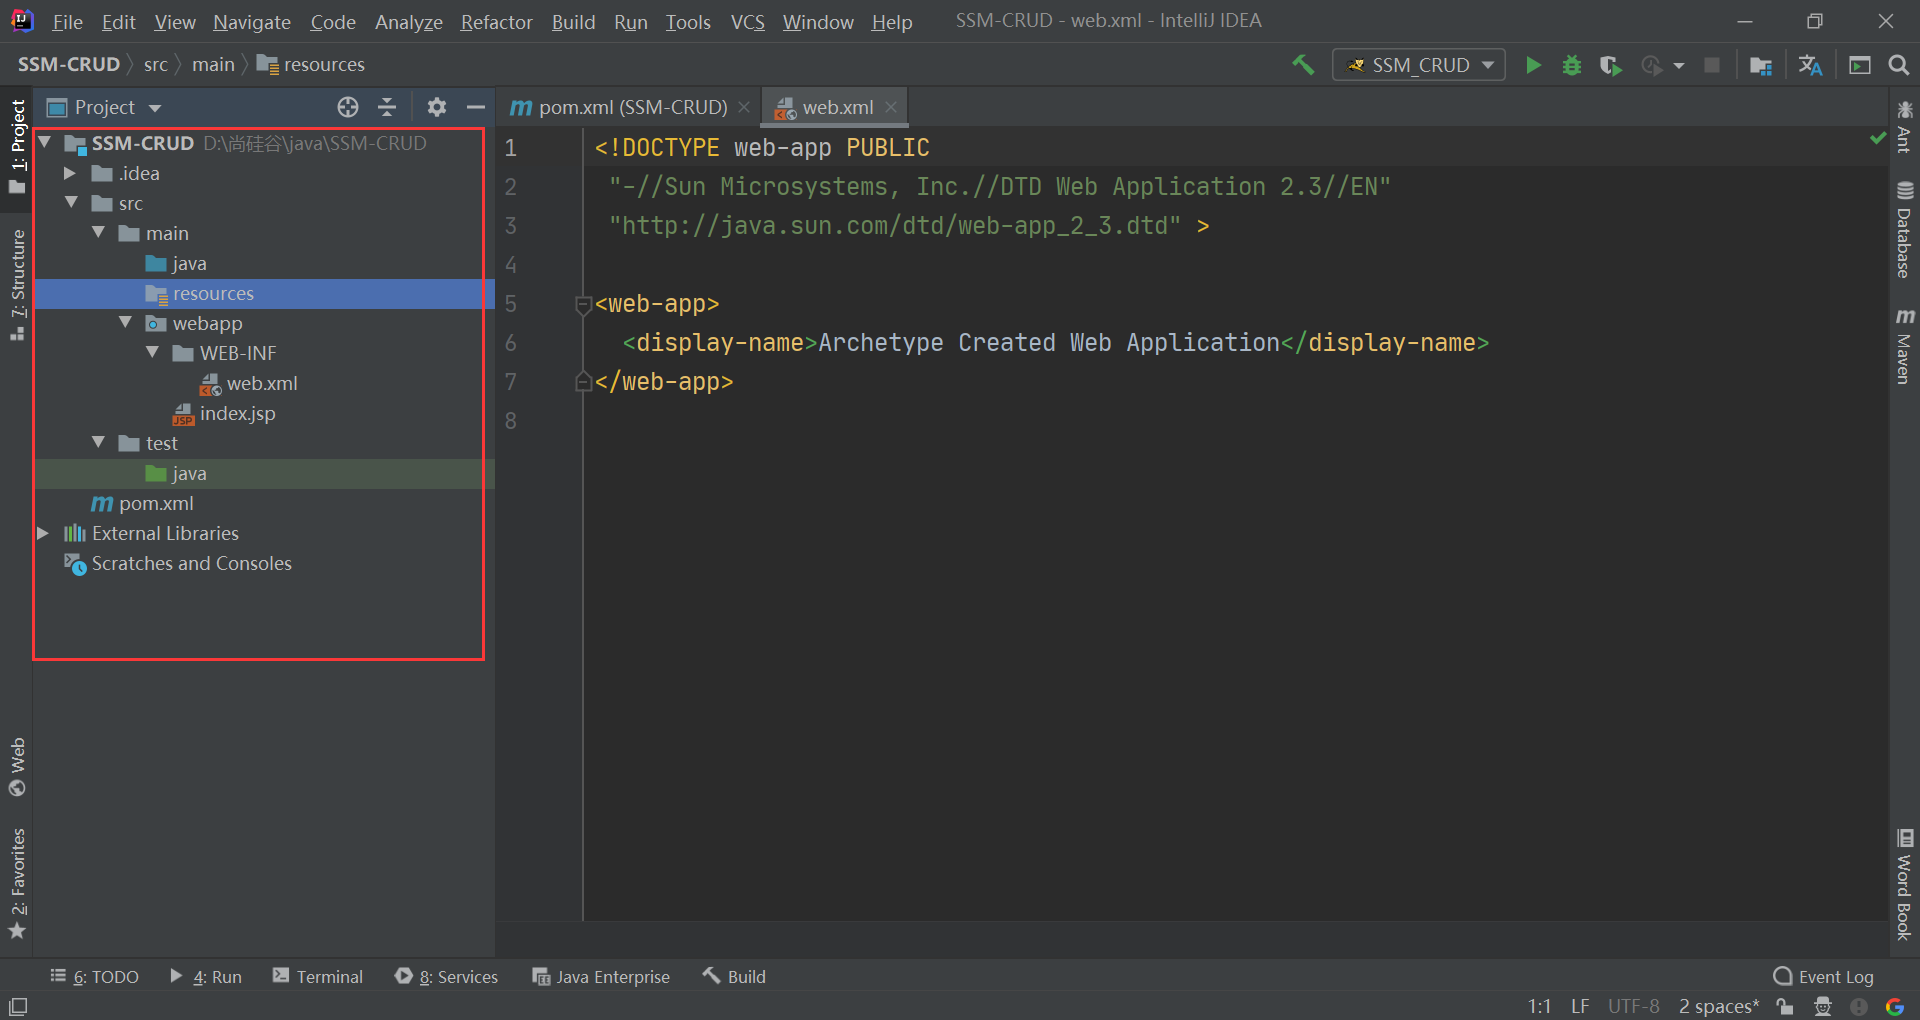
Task: Toggle the Web tool window
Action: 17,767
